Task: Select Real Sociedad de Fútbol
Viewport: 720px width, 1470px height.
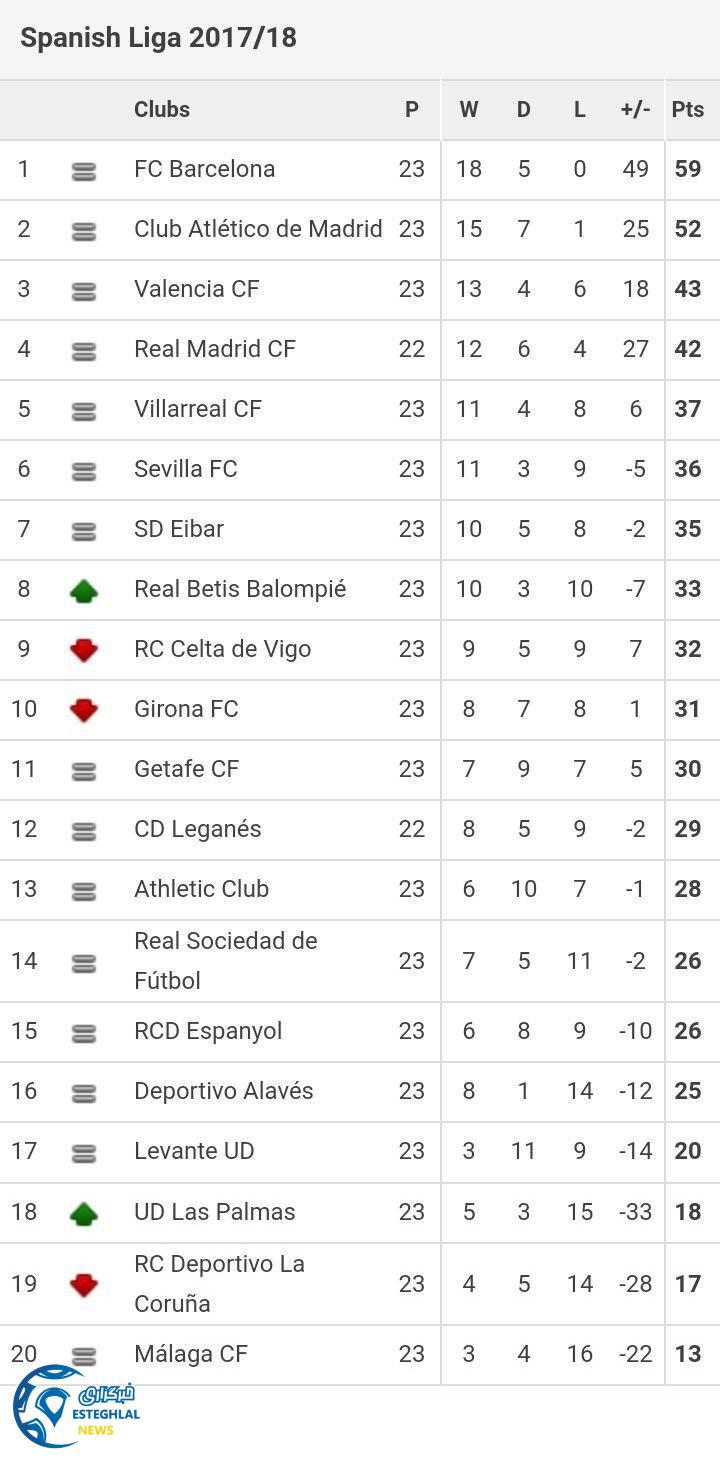Action: pos(226,961)
